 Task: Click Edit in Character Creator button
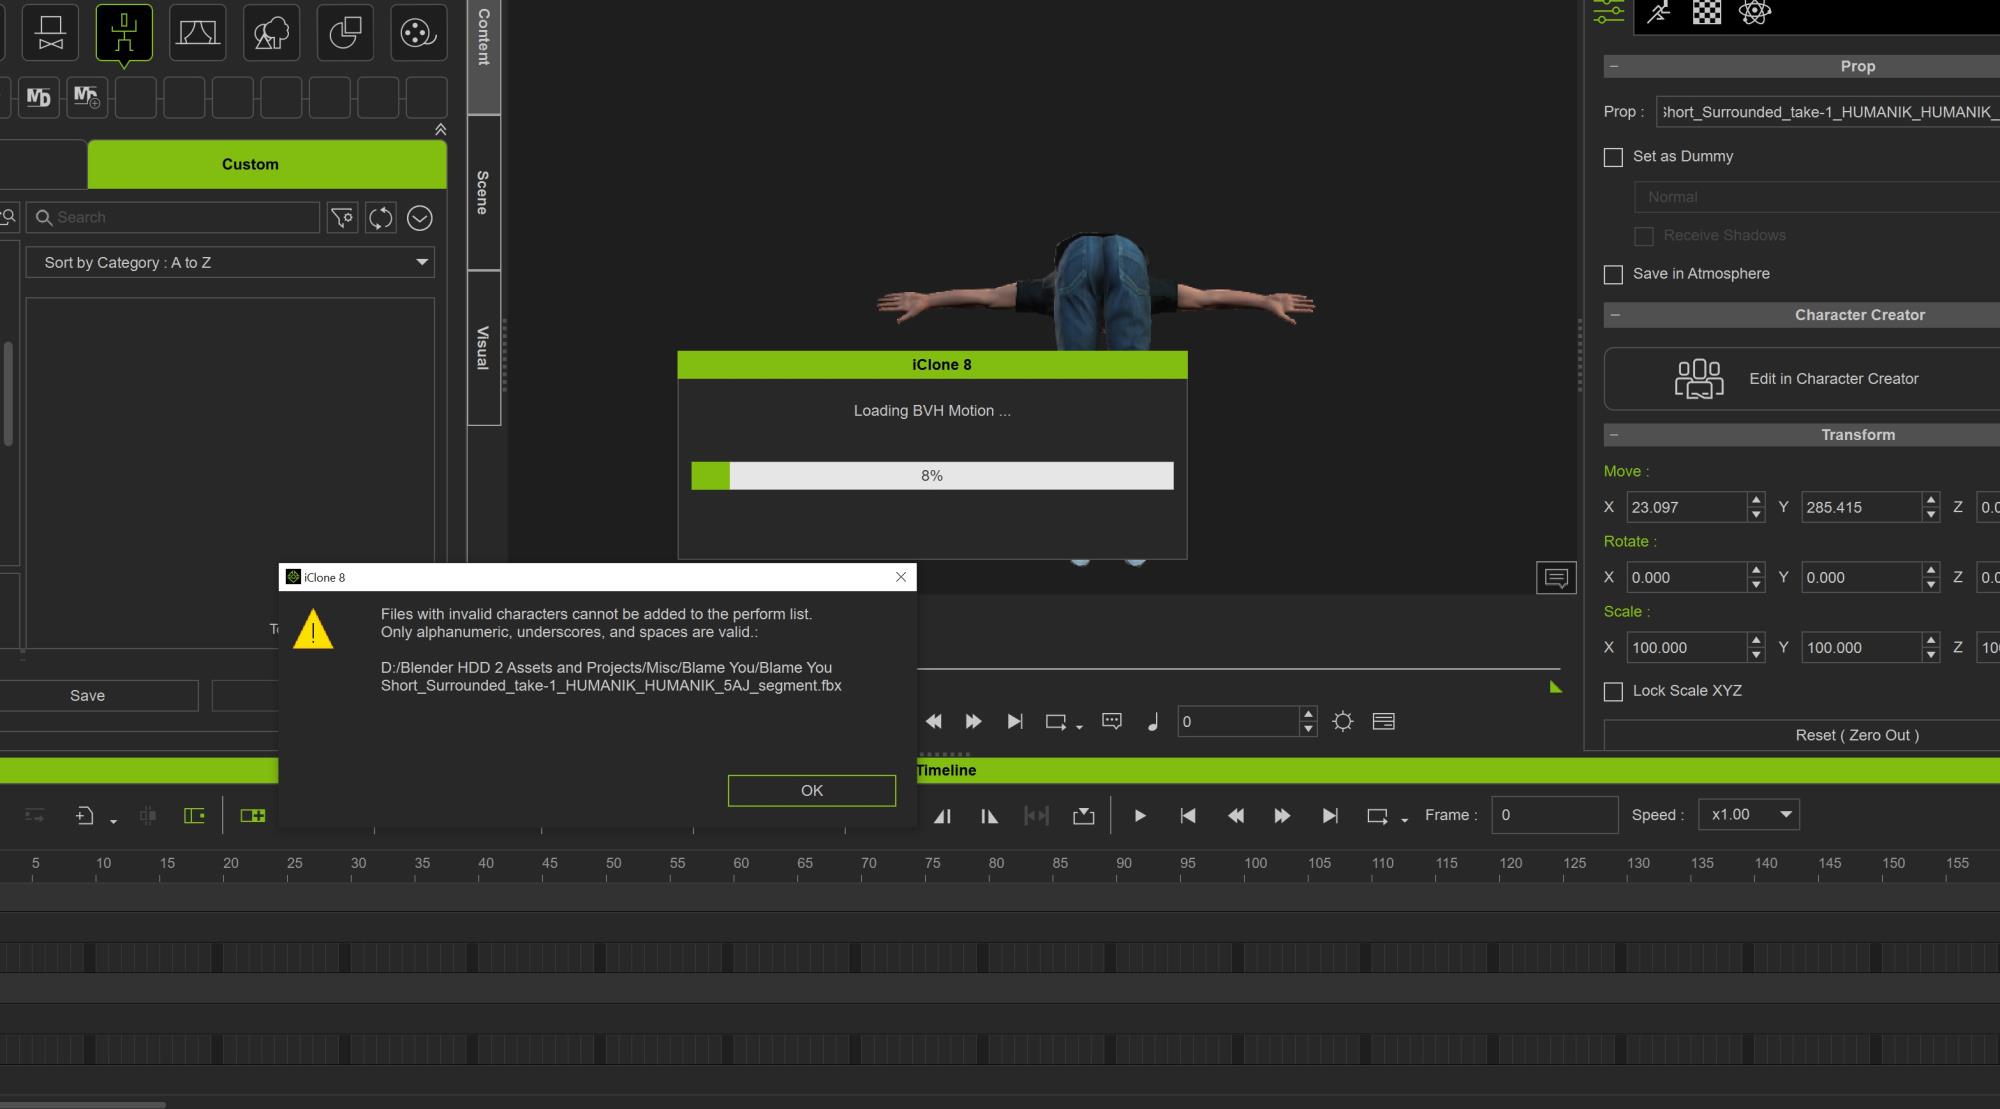point(1802,379)
